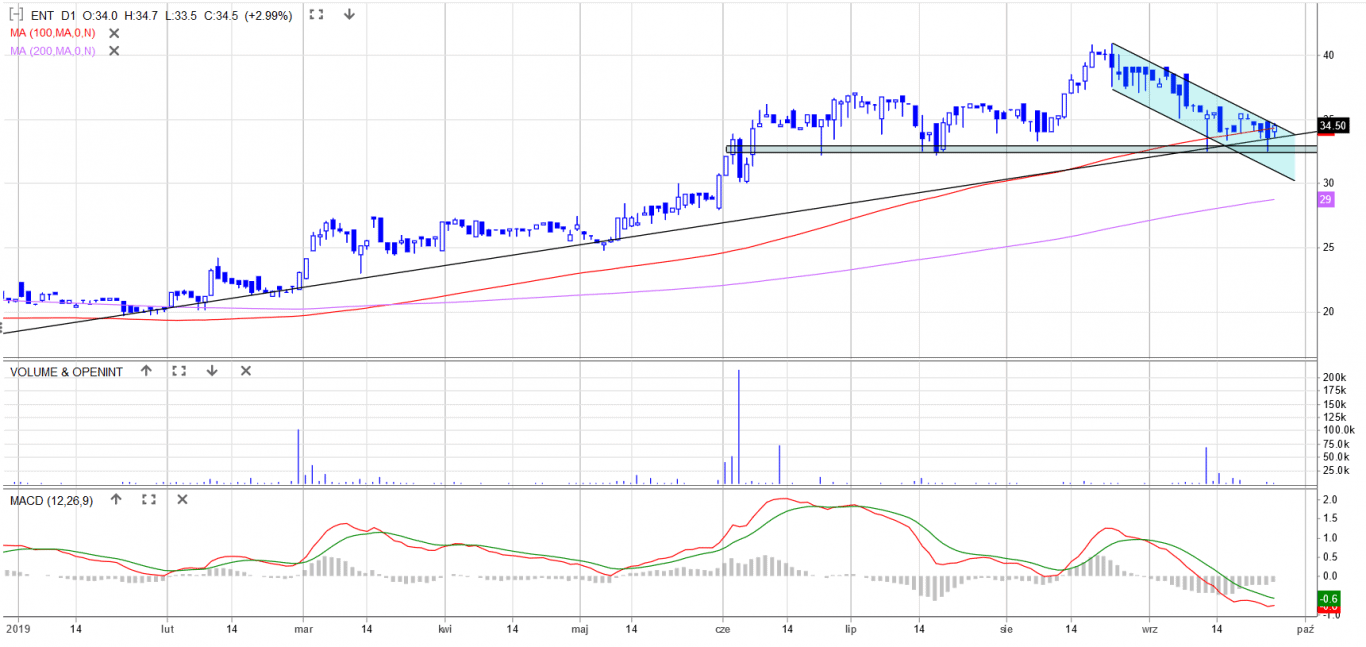Open MA (100,MA,0,N) indicator settings

[53, 33]
